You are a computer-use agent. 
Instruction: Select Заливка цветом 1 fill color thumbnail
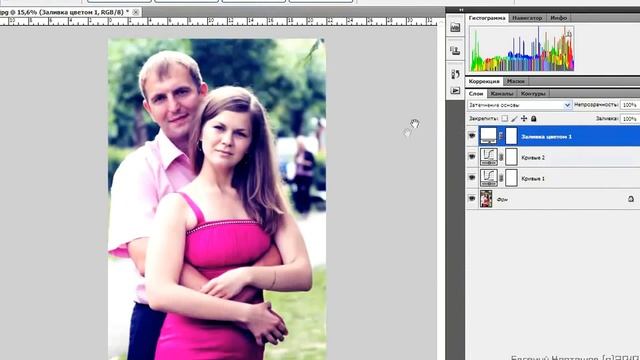click(488, 136)
